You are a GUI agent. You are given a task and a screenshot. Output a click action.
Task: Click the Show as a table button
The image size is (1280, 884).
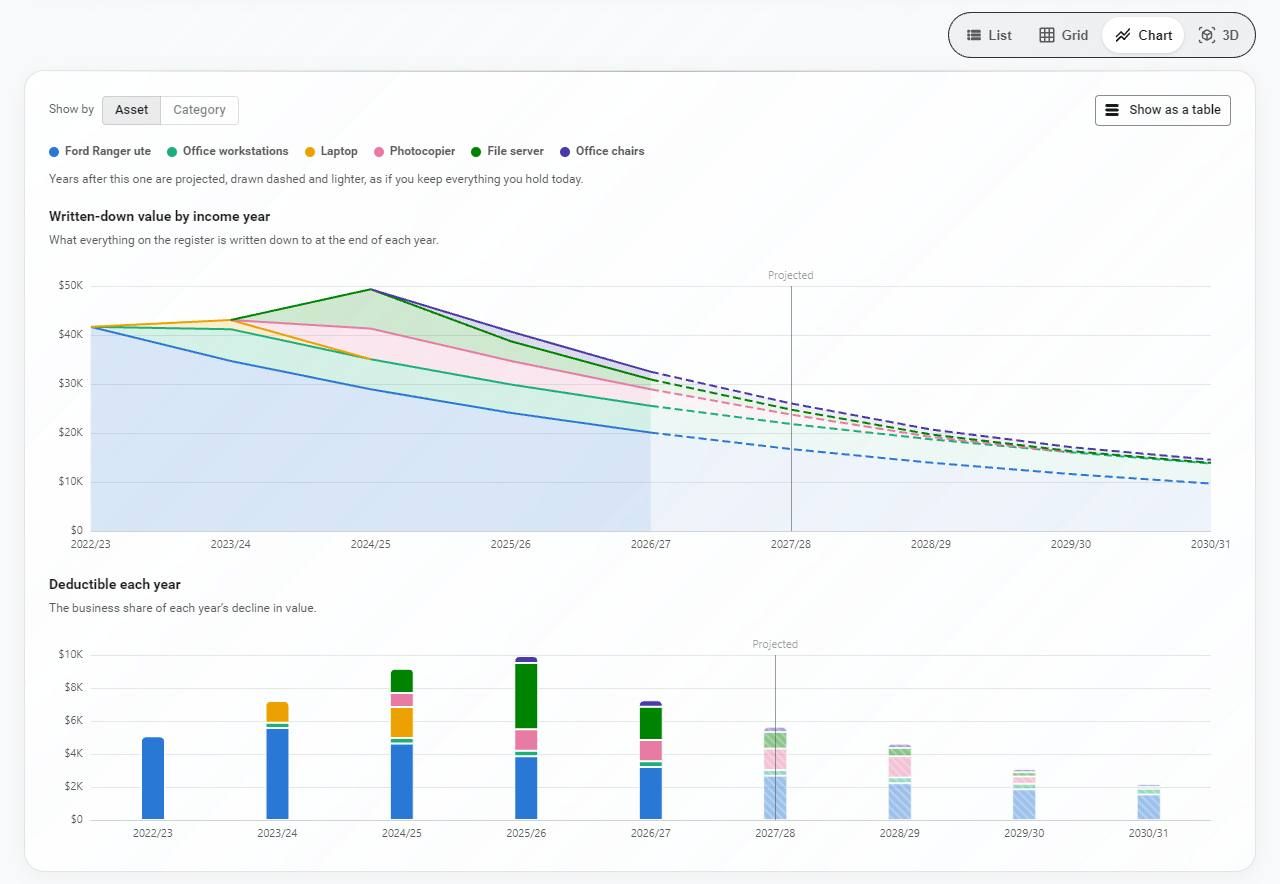tap(1162, 110)
